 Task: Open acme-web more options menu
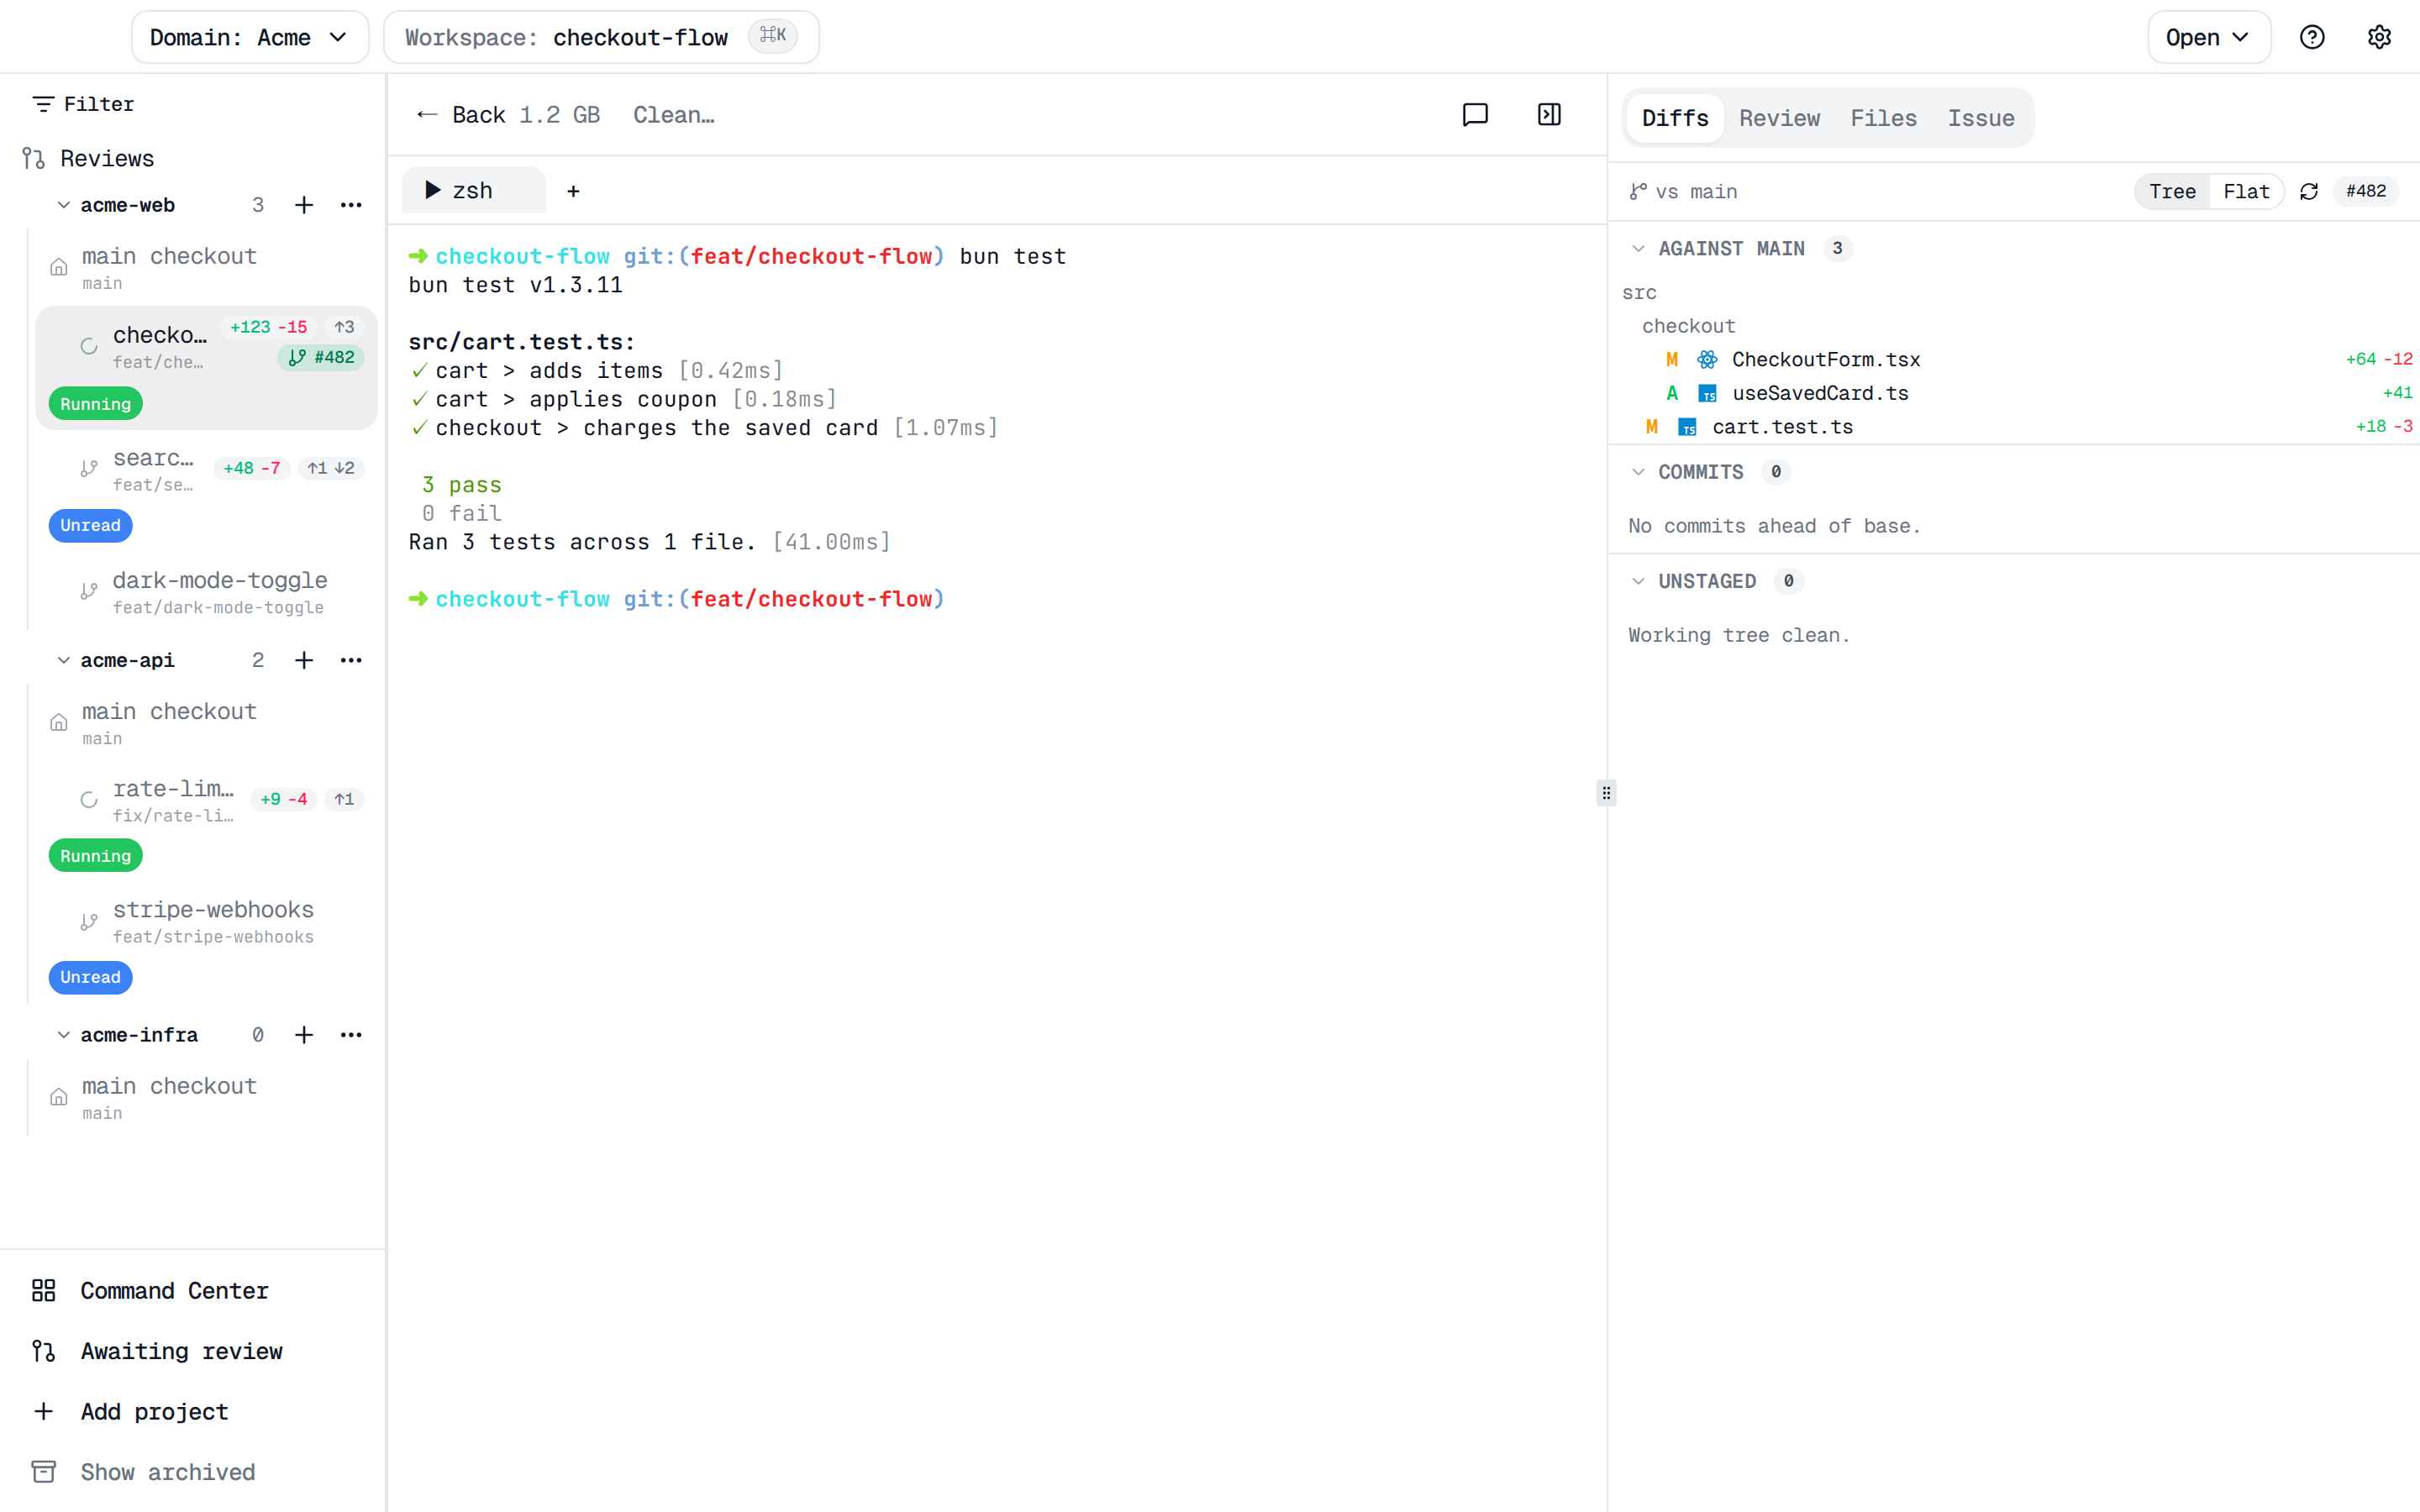tap(351, 205)
